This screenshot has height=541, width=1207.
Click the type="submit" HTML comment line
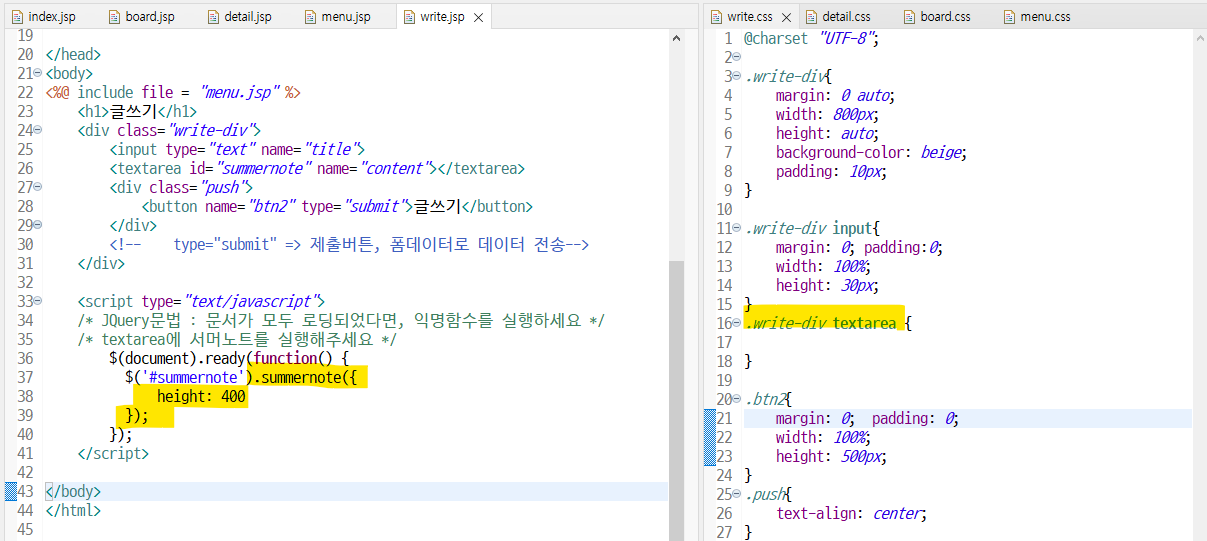point(349,245)
